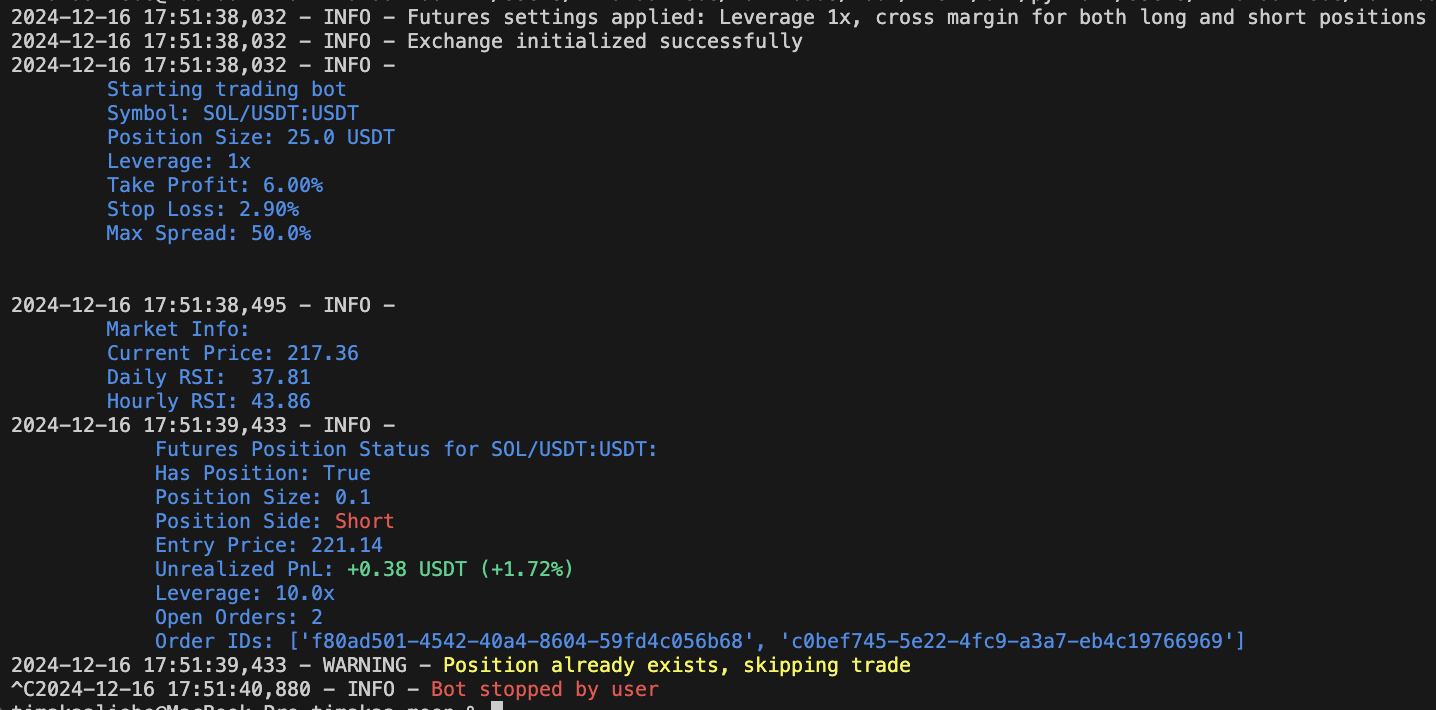Click the 'Exchange initialized successfully' log message

604,41
